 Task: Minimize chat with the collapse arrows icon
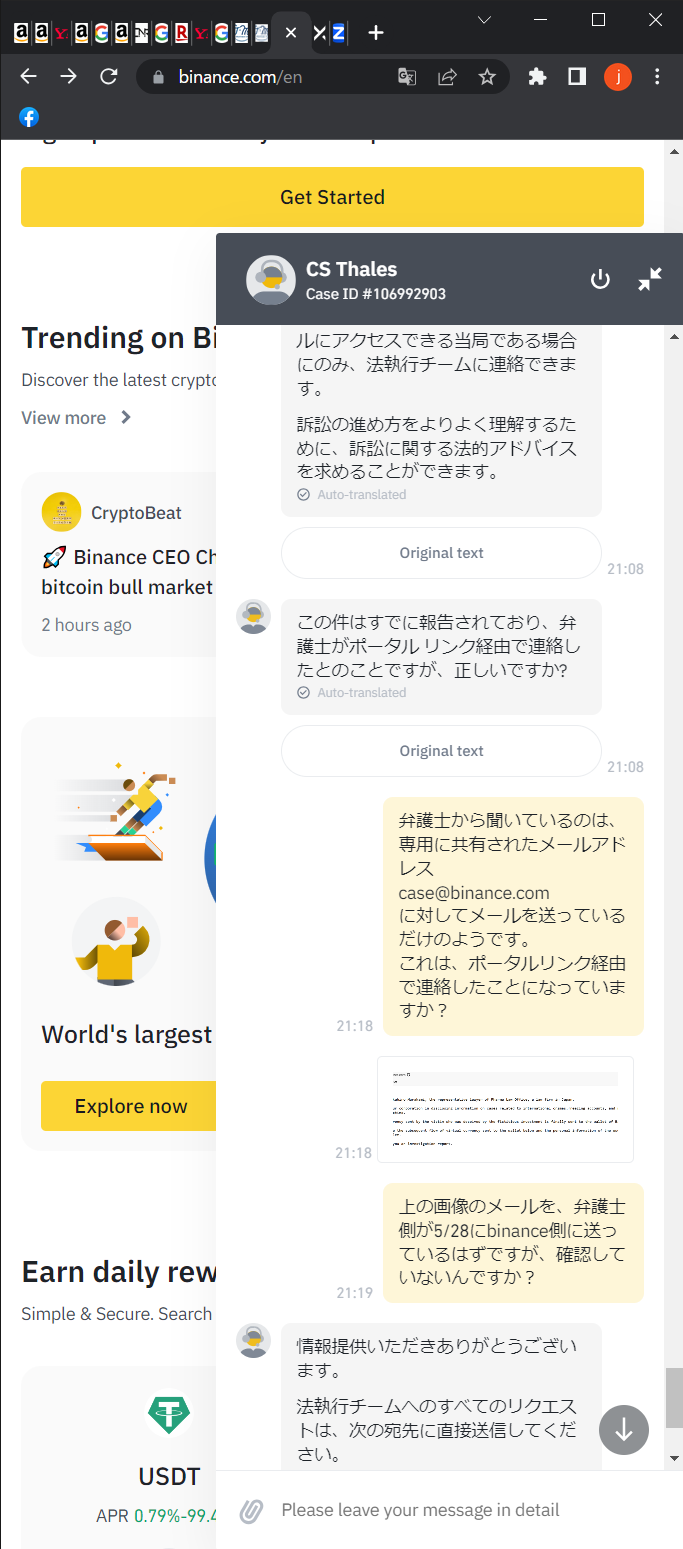click(x=650, y=280)
